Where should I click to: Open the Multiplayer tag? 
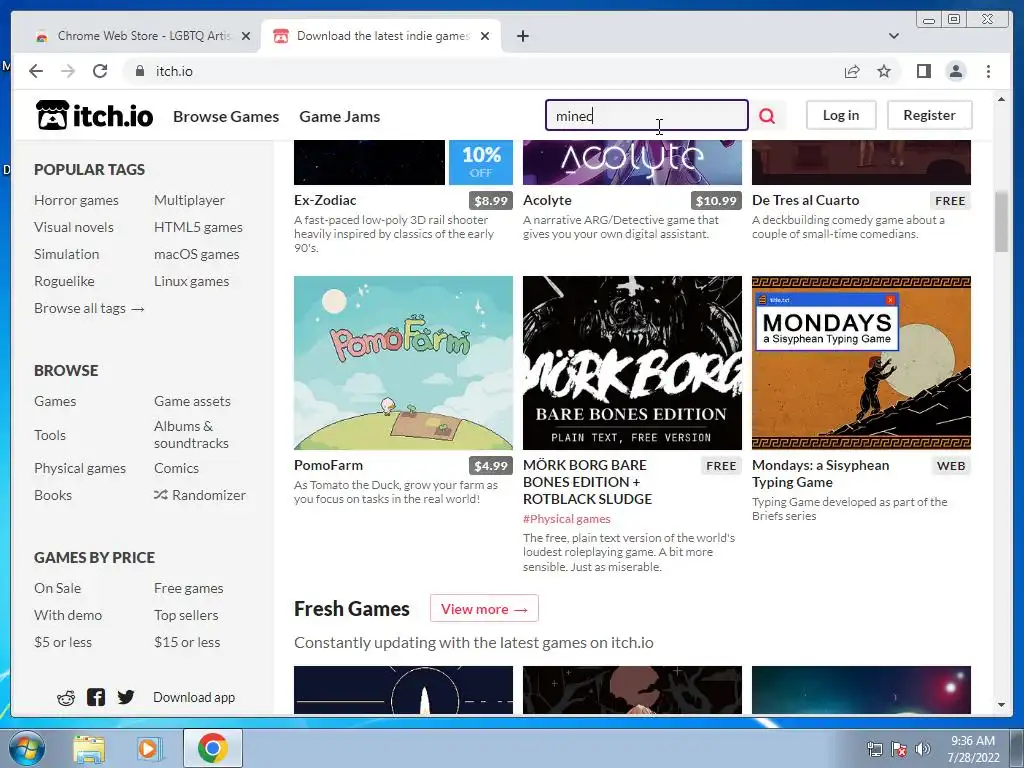coord(189,200)
